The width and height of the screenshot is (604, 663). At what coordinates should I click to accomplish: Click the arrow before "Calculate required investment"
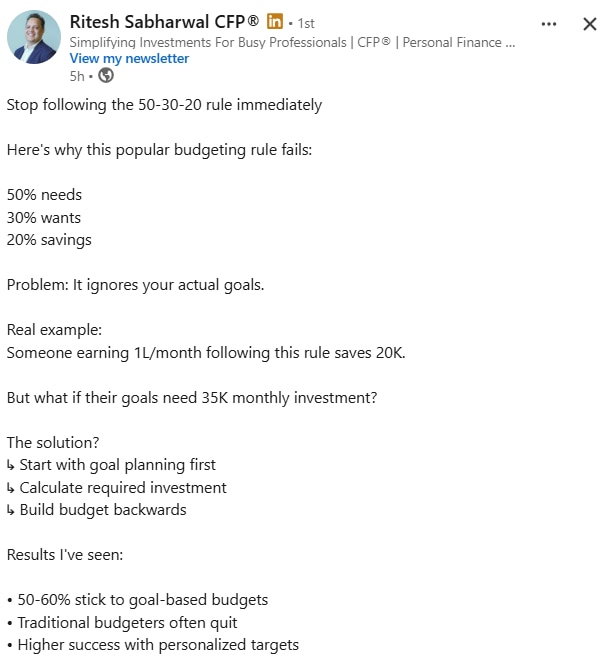[11, 488]
